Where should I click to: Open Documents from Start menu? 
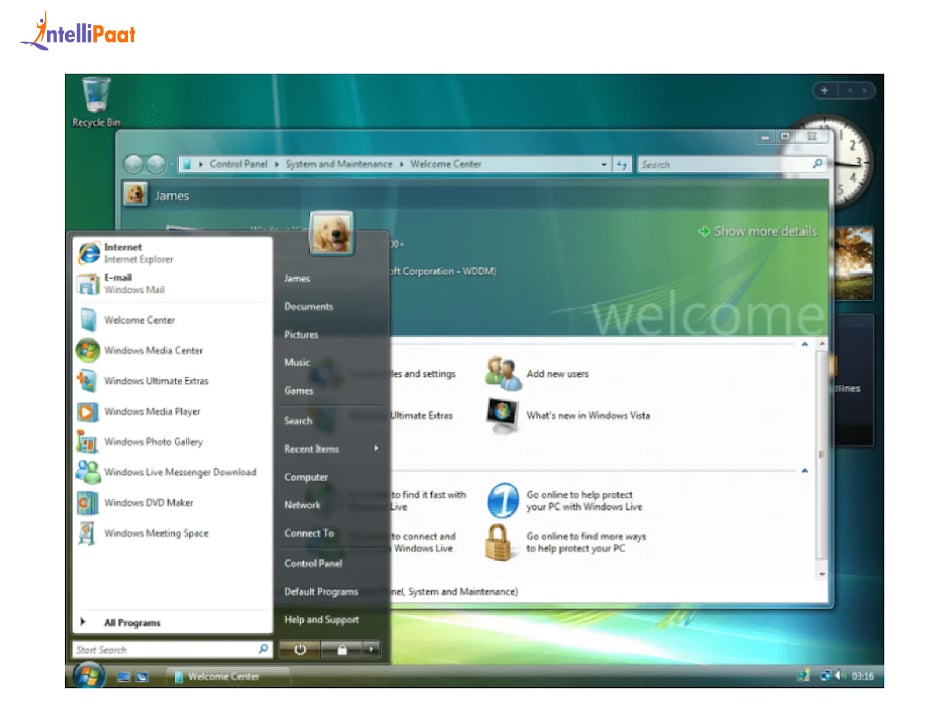[308, 306]
